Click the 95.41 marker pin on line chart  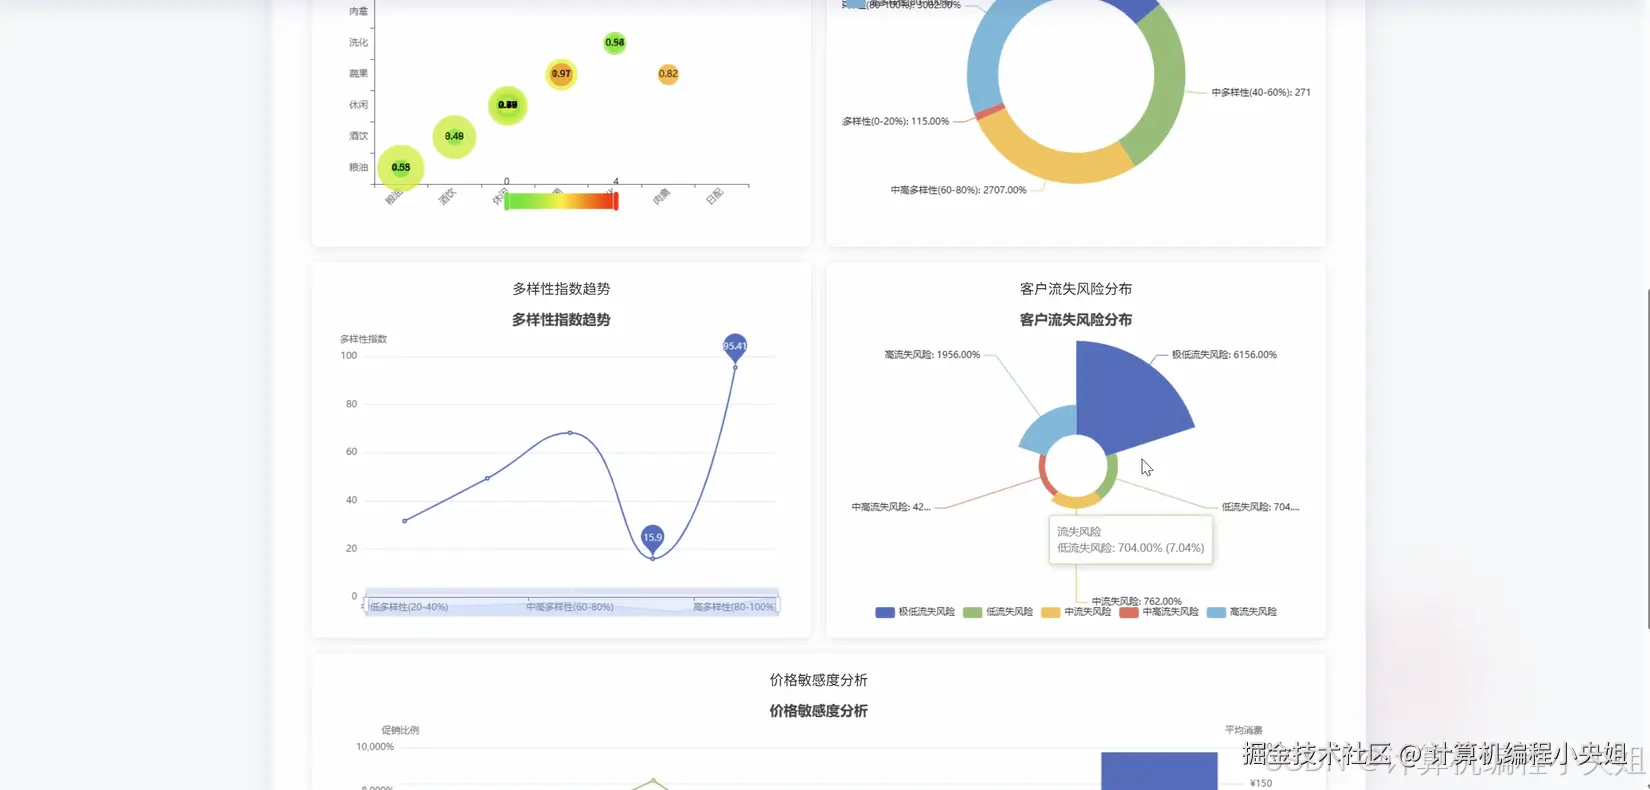pyautogui.click(x=735, y=347)
